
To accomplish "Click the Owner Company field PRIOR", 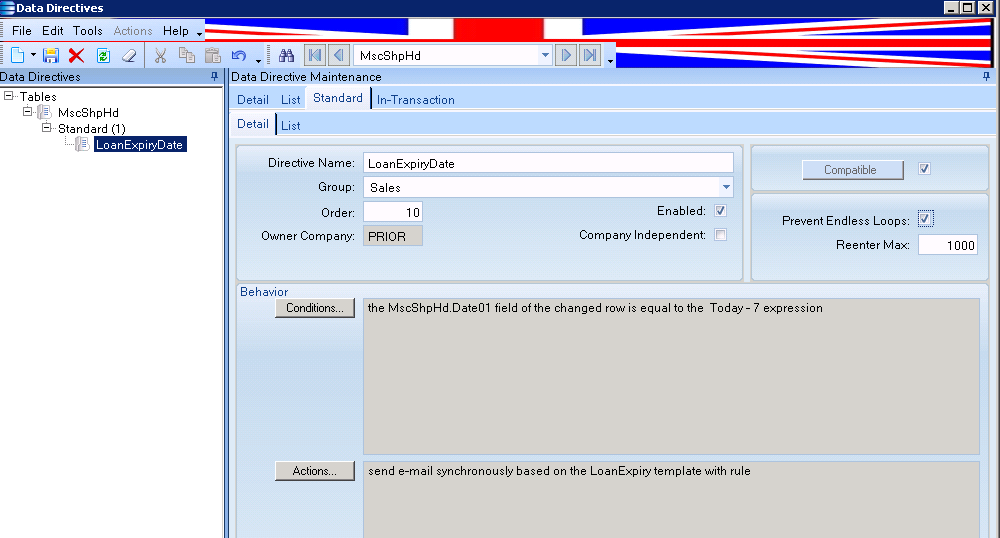I will [x=393, y=236].
